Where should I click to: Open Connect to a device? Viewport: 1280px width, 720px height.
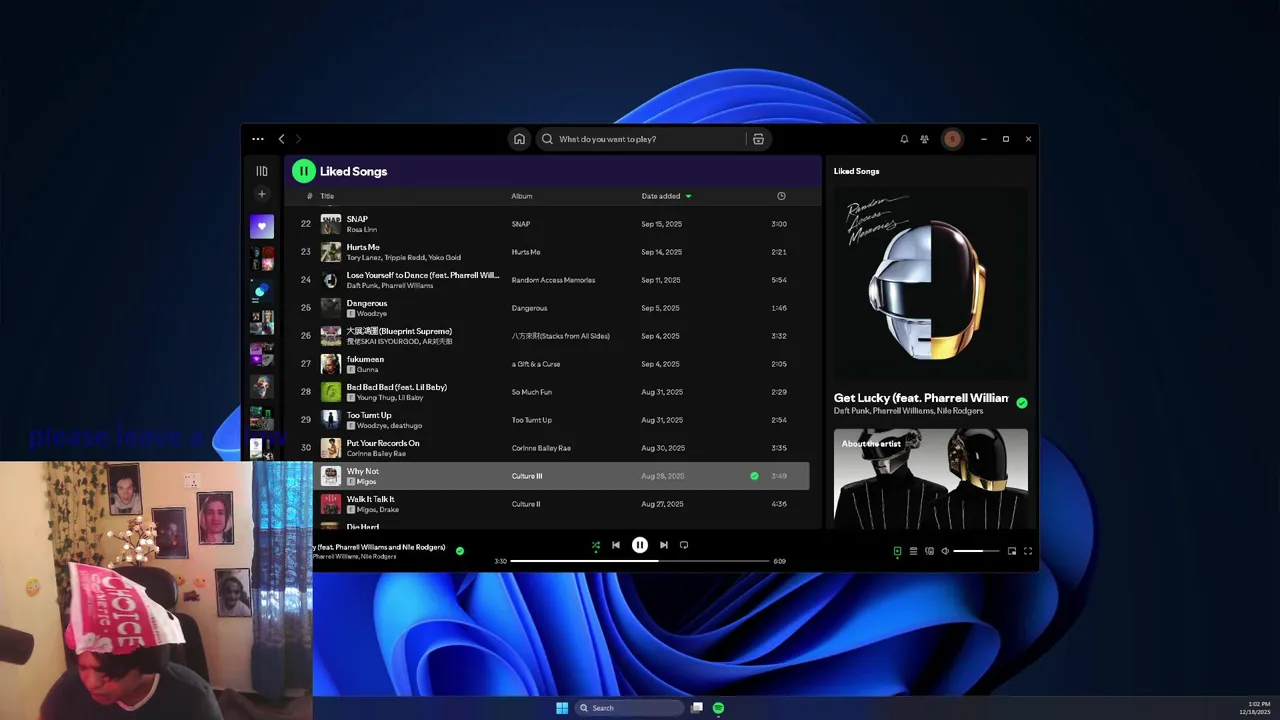[x=929, y=551]
